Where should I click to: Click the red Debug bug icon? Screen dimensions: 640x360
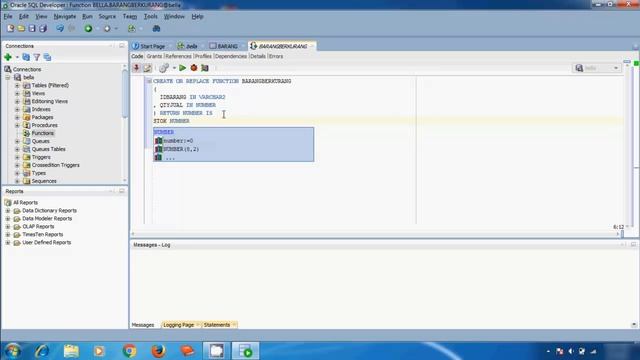point(194,68)
